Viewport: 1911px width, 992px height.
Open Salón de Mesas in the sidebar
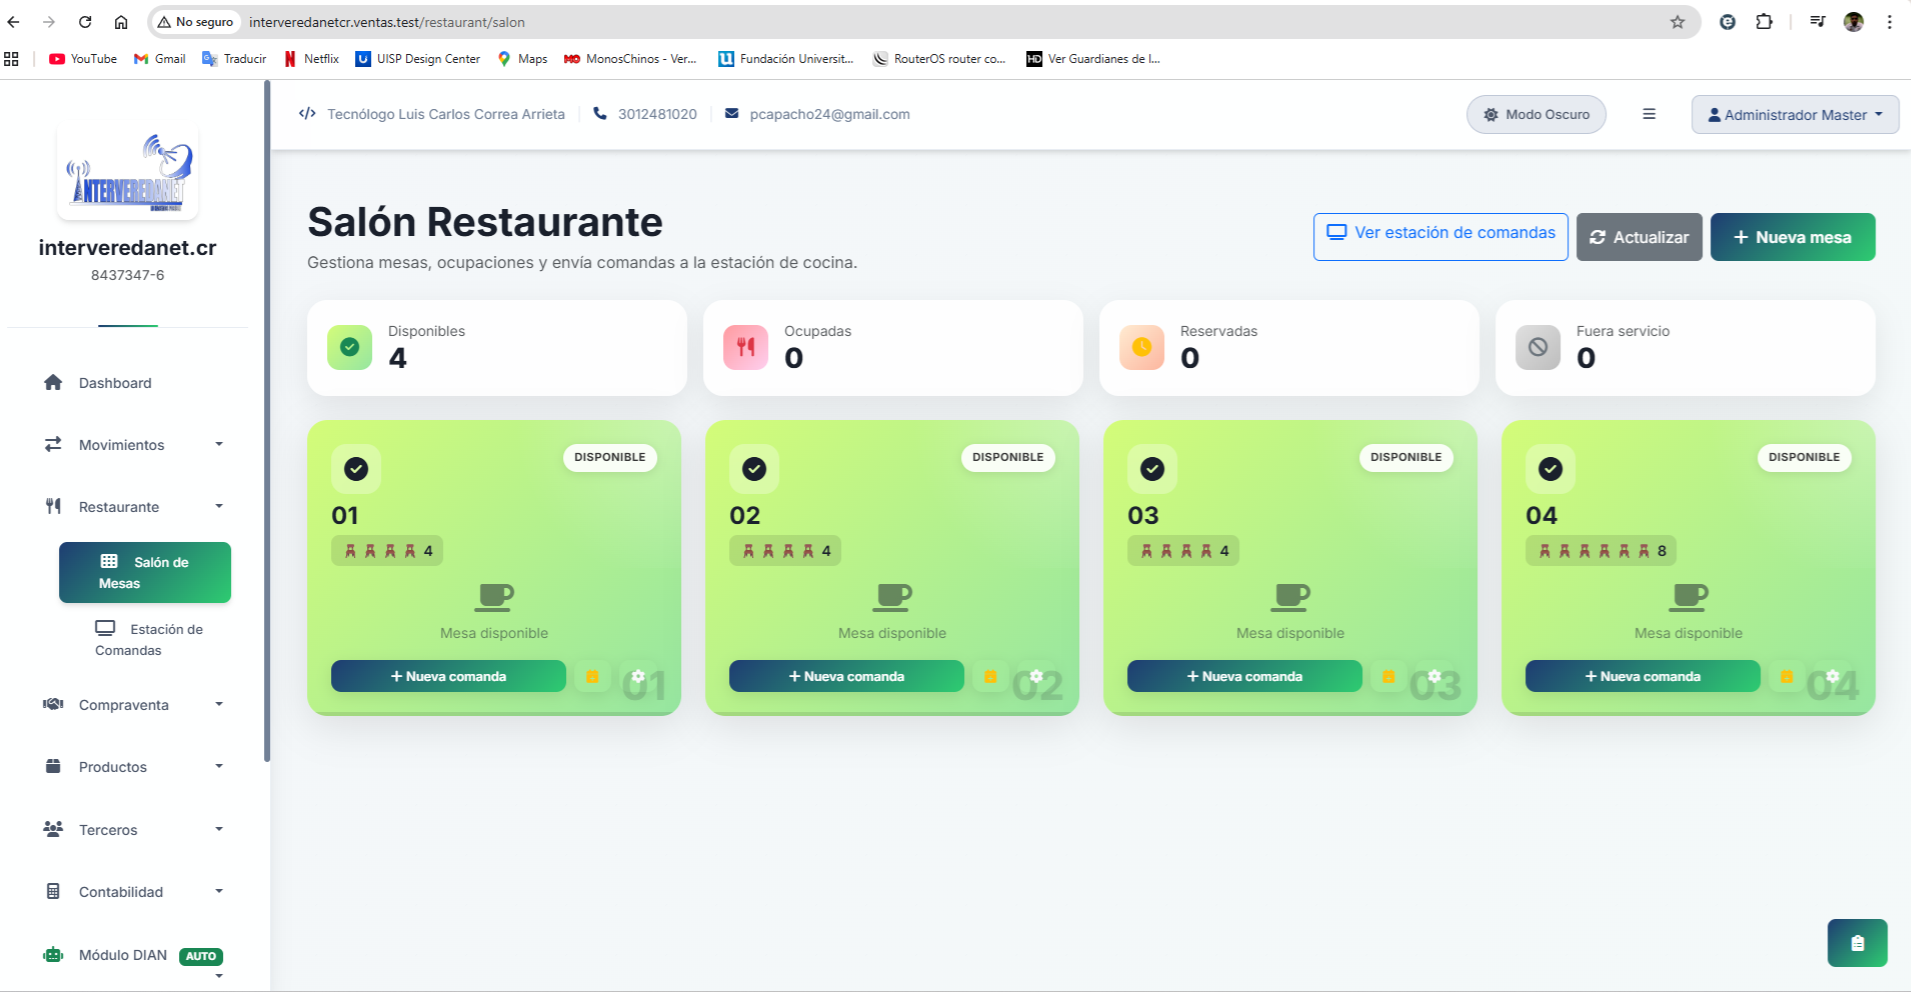145,571
